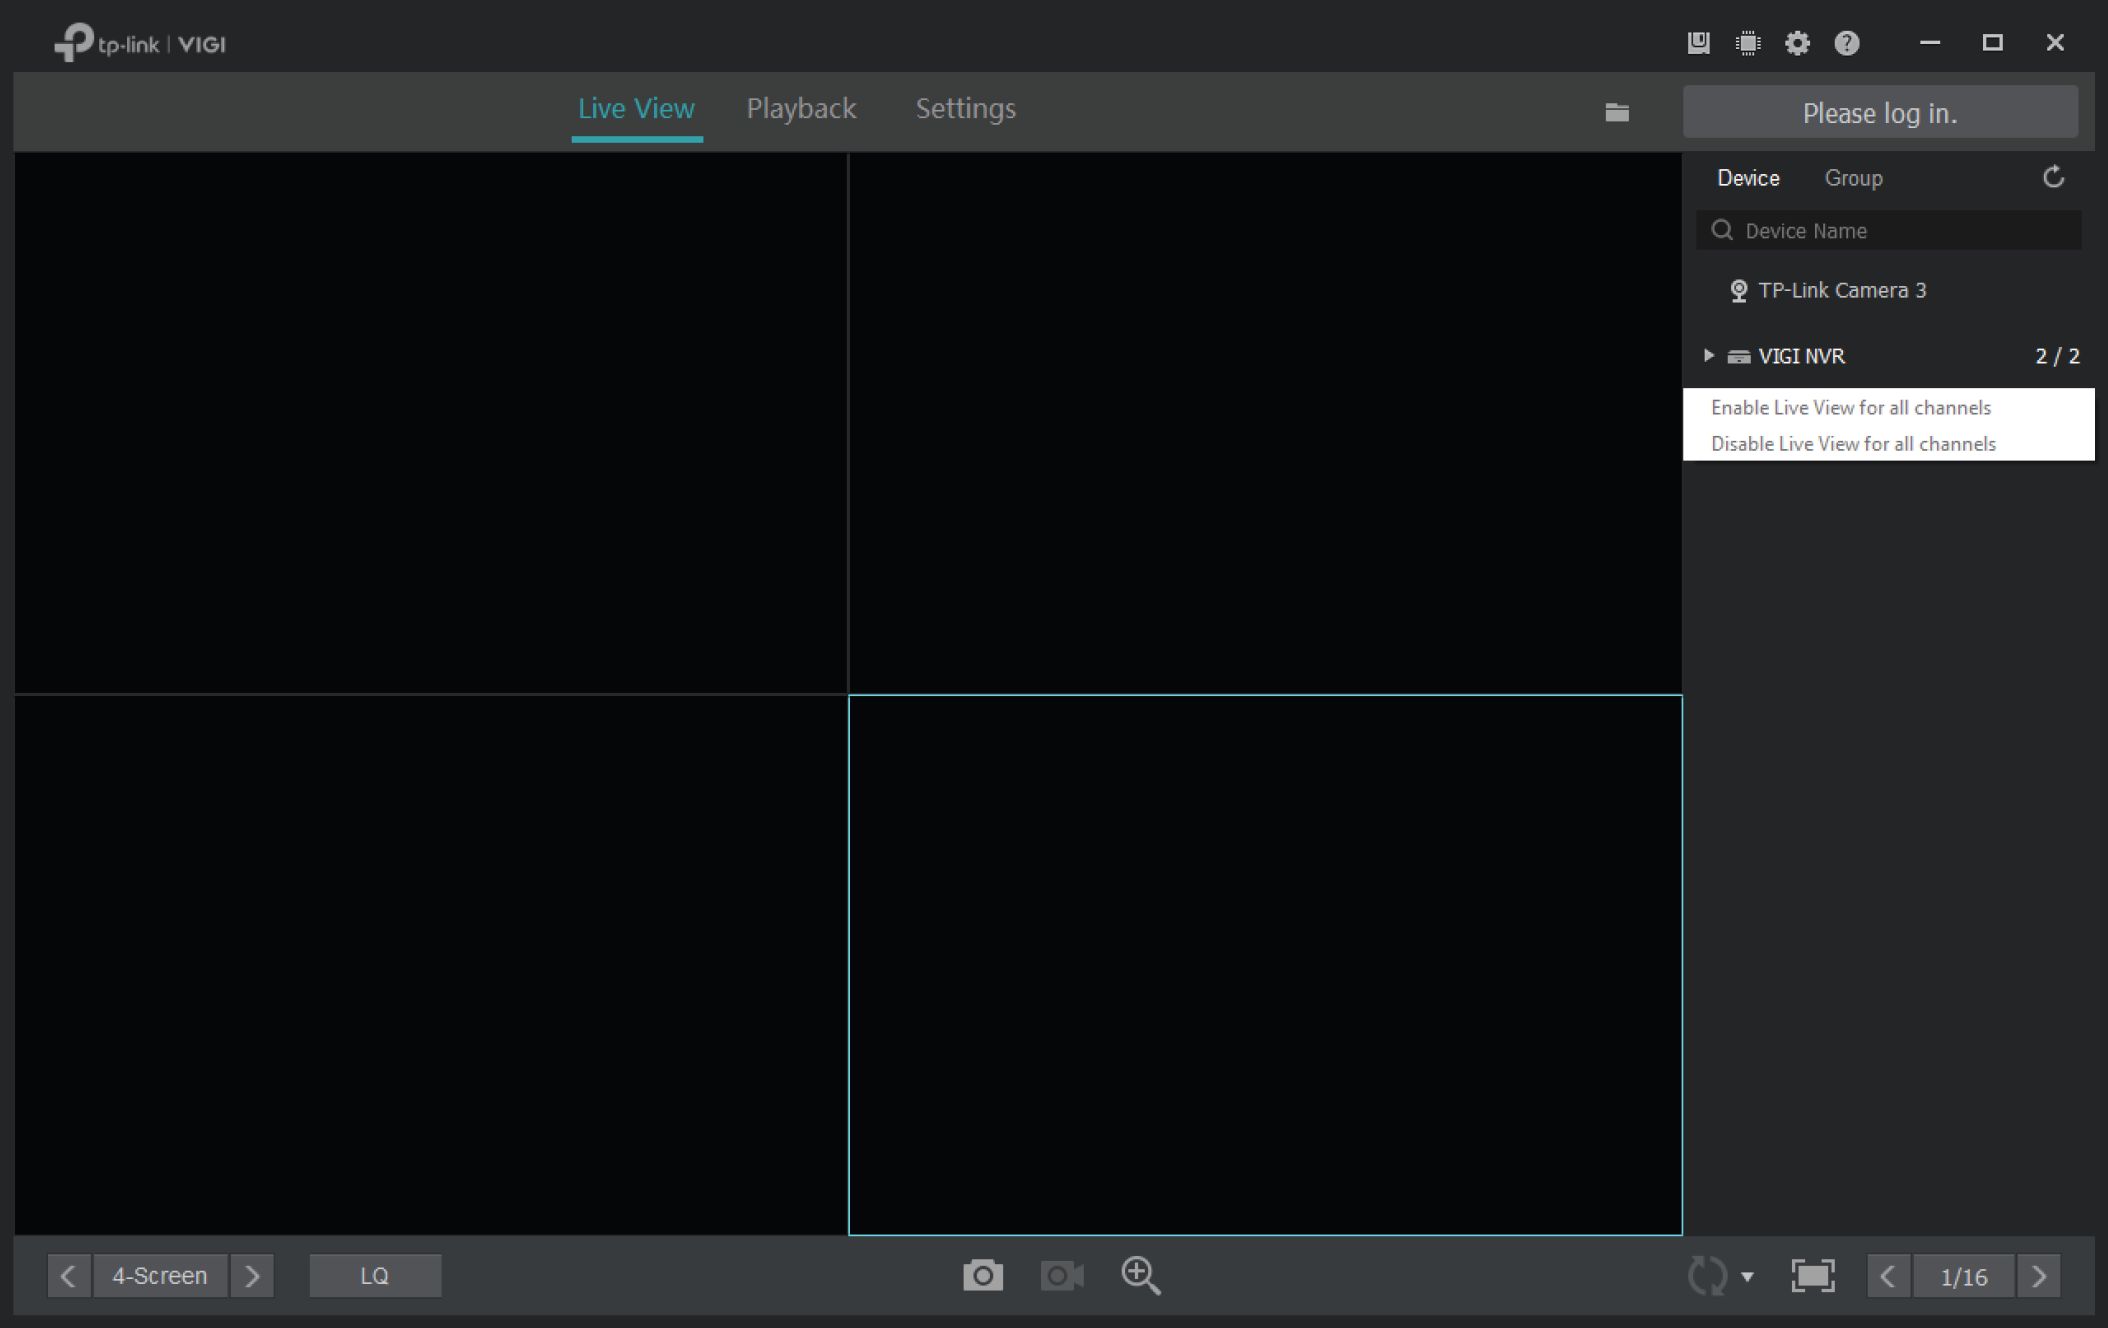Open the top-bar gear settings icon
This screenshot has width=2108, height=1328.
(1797, 43)
